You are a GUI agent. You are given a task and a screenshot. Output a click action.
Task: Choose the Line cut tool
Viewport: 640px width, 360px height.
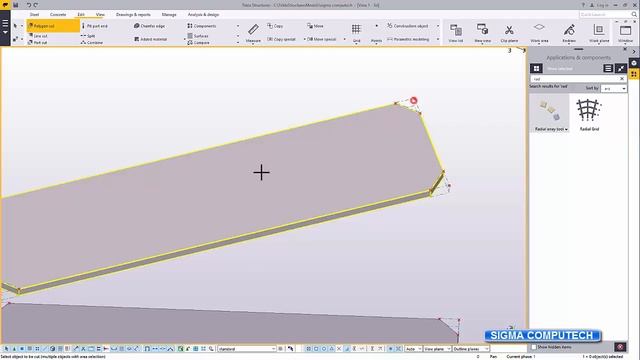click(x=37, y=36)
